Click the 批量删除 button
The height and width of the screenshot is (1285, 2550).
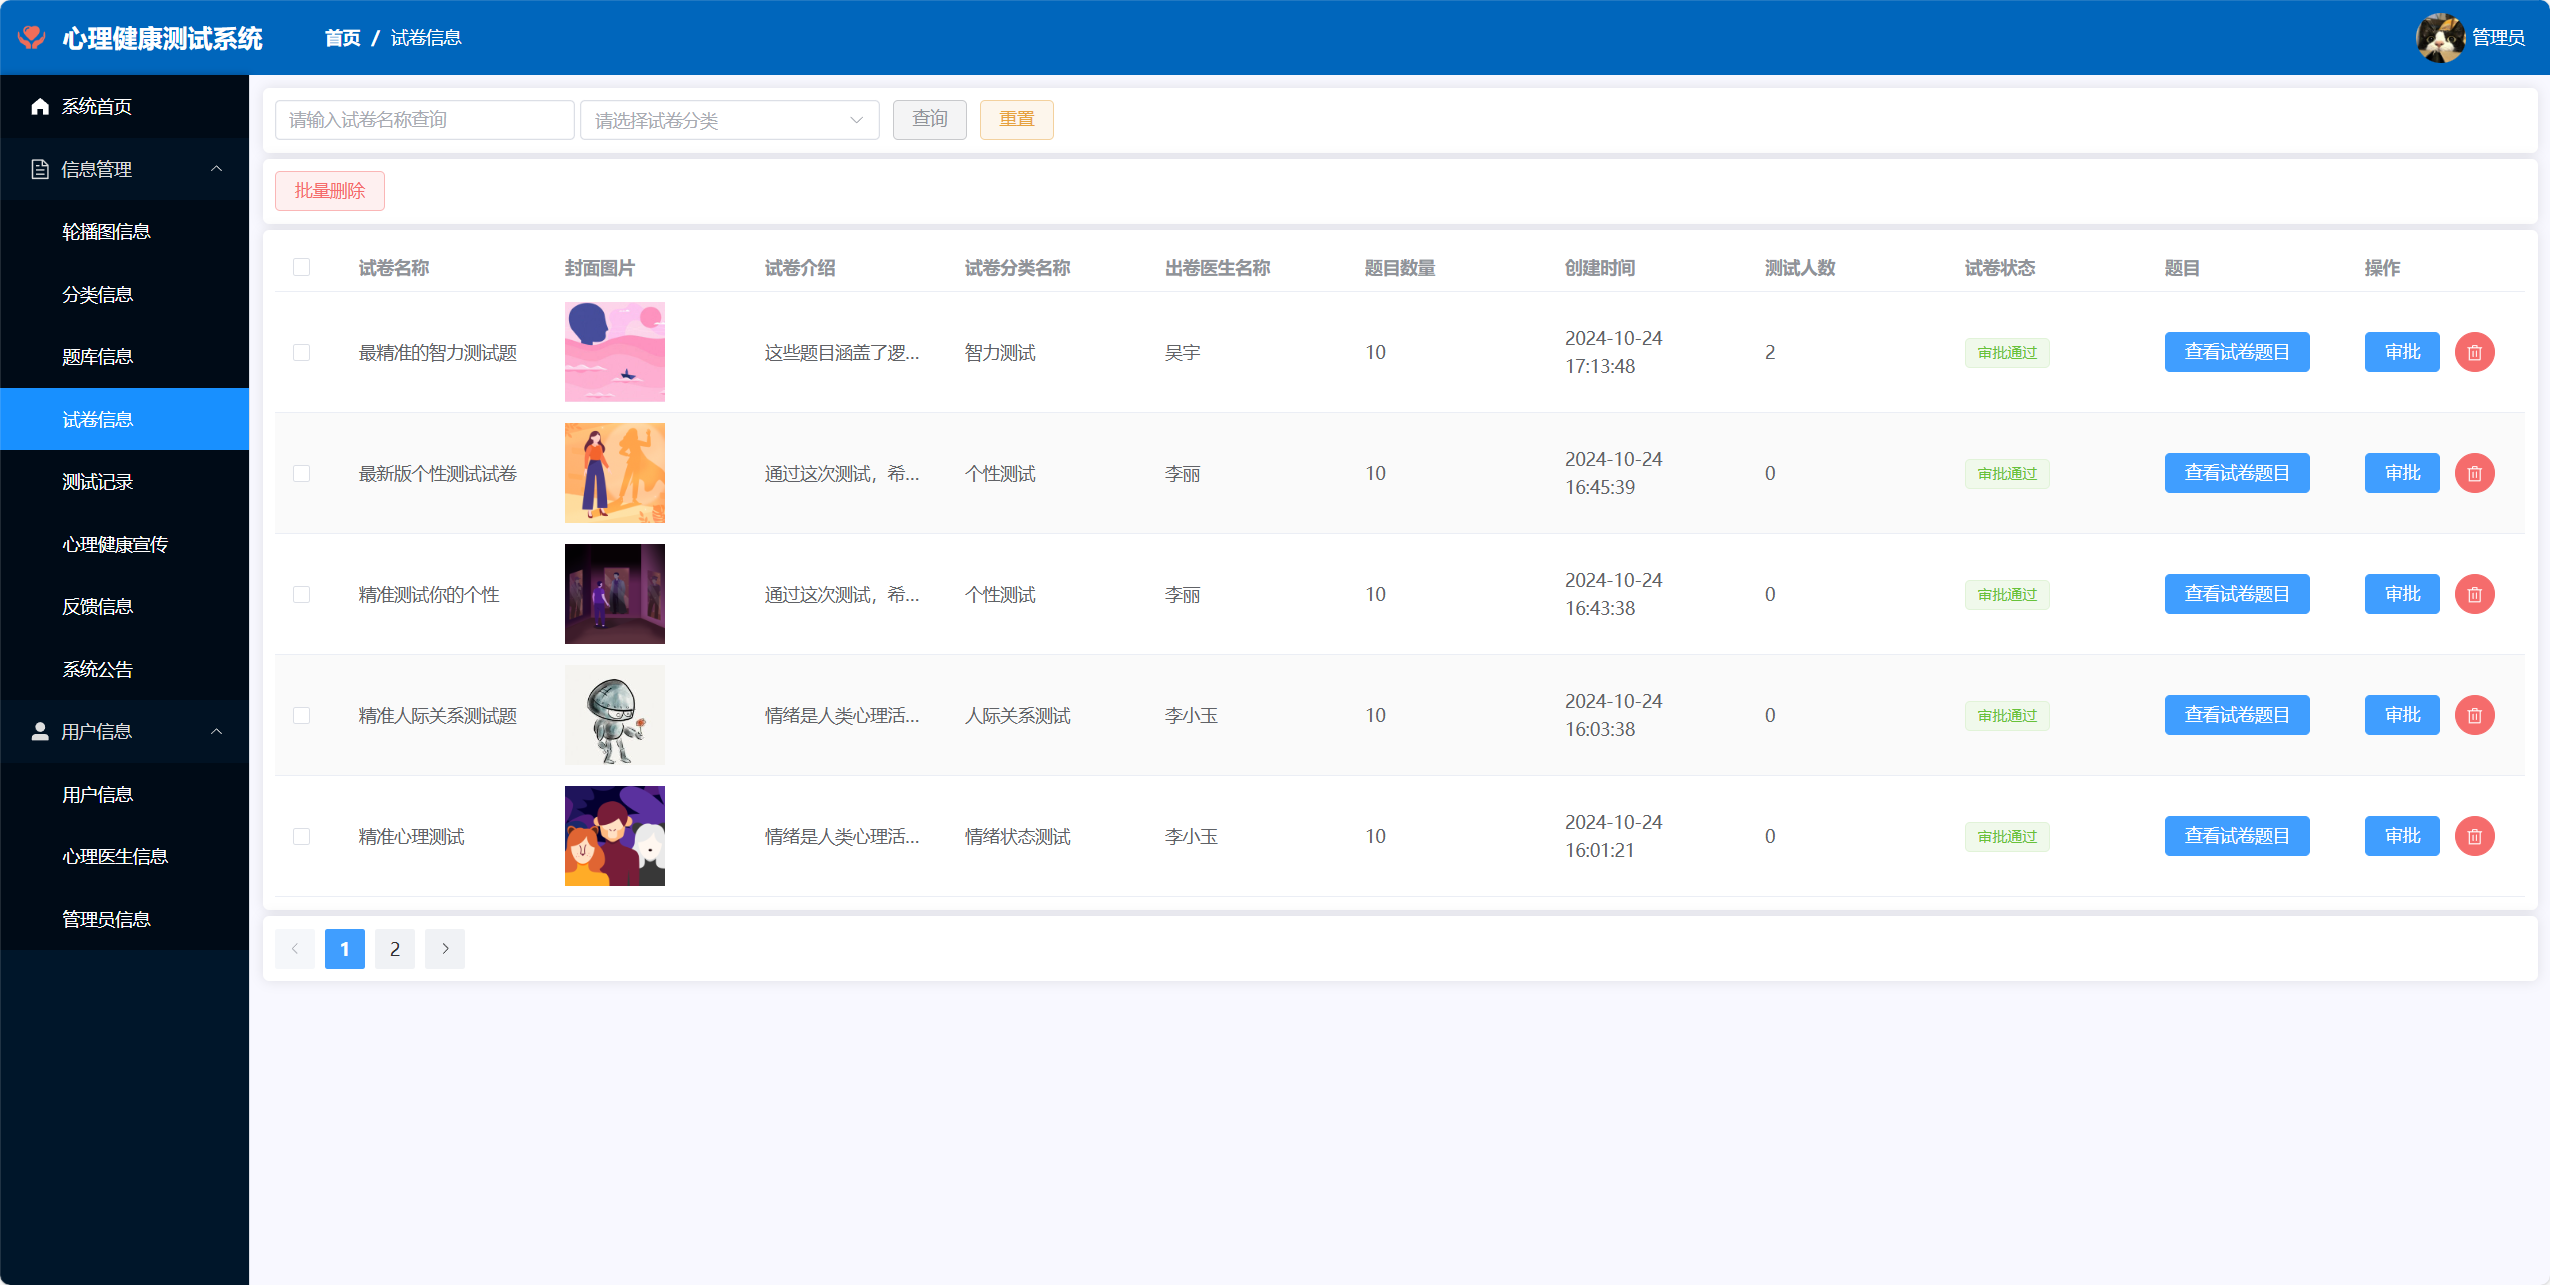(329, 191)
